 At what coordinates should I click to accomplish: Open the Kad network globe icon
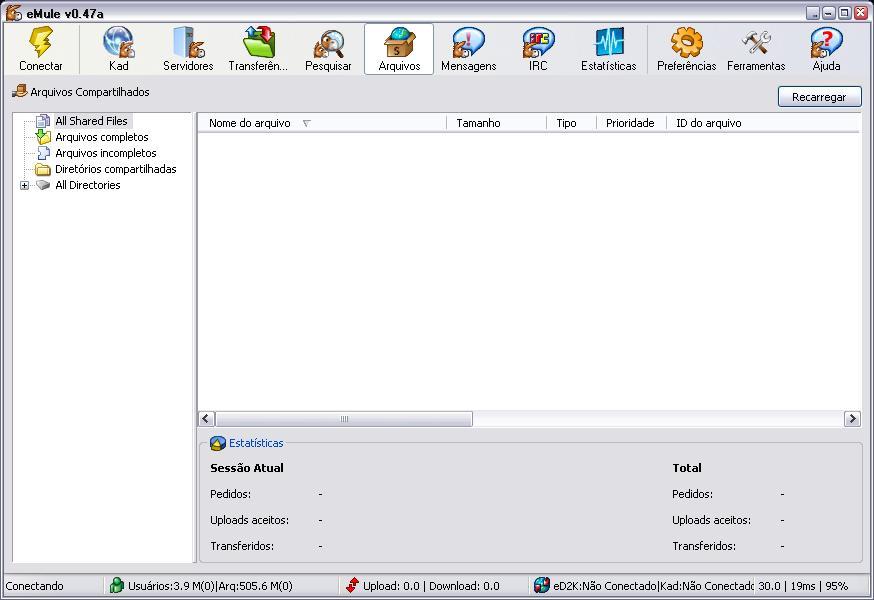pos(119,42)
